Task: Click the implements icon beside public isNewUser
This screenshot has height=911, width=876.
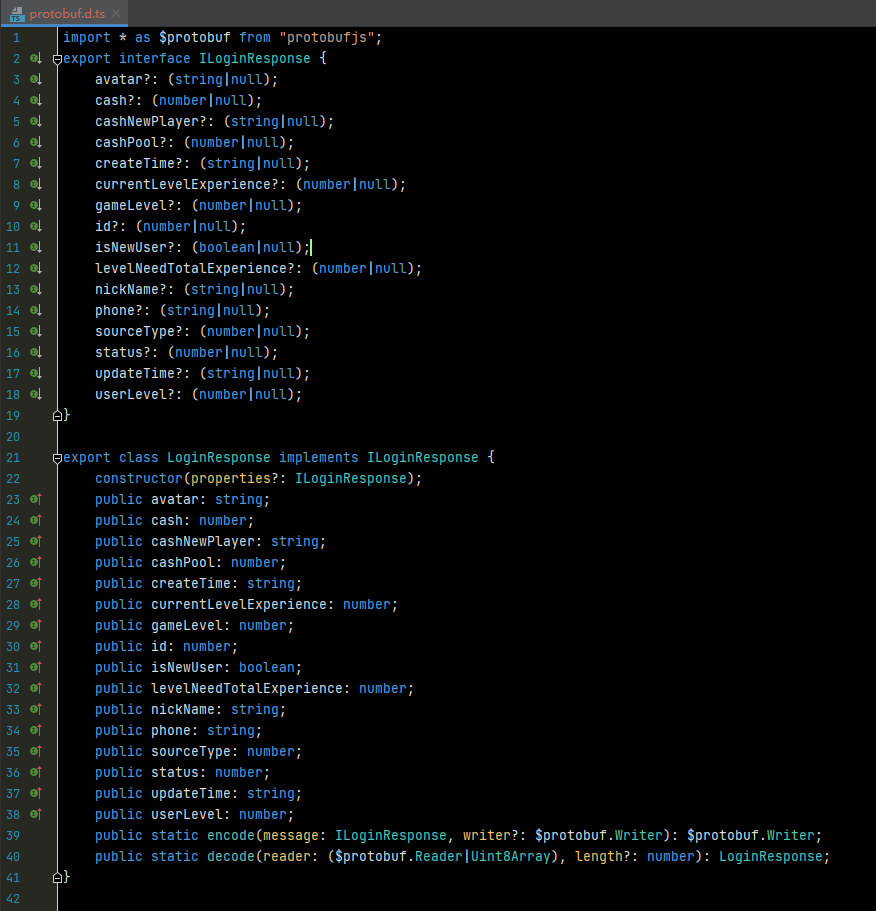Action: tap(35, 667)
